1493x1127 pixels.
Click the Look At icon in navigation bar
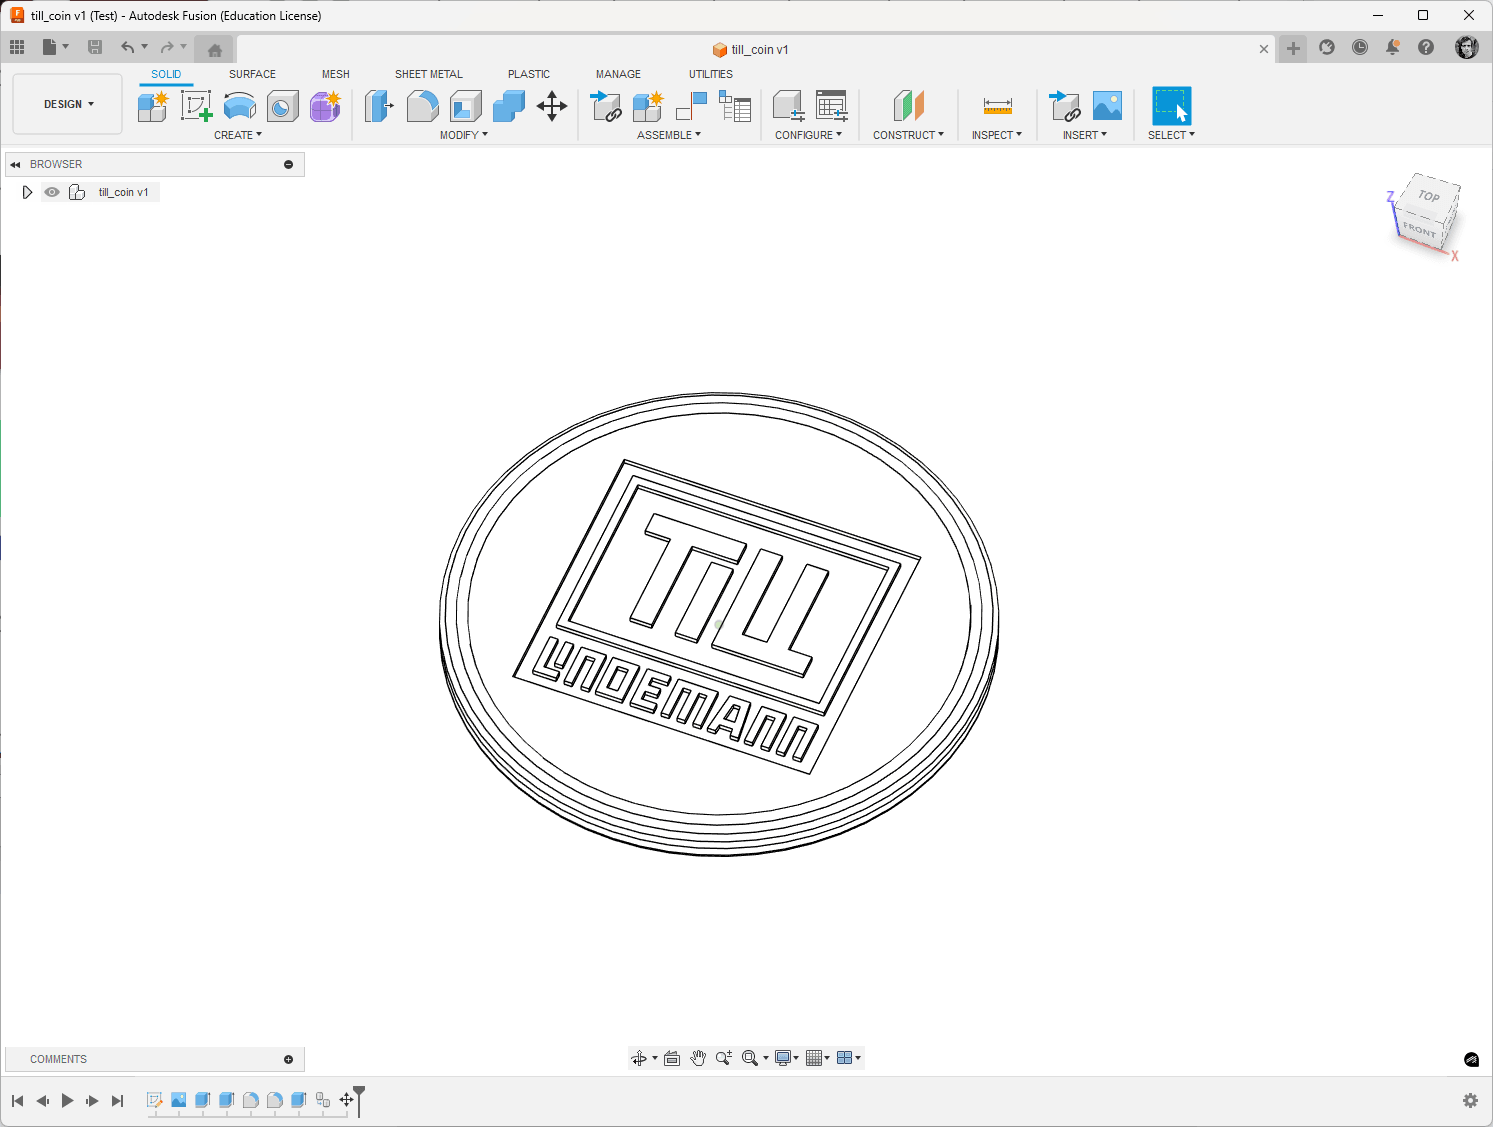[672, 1058]
